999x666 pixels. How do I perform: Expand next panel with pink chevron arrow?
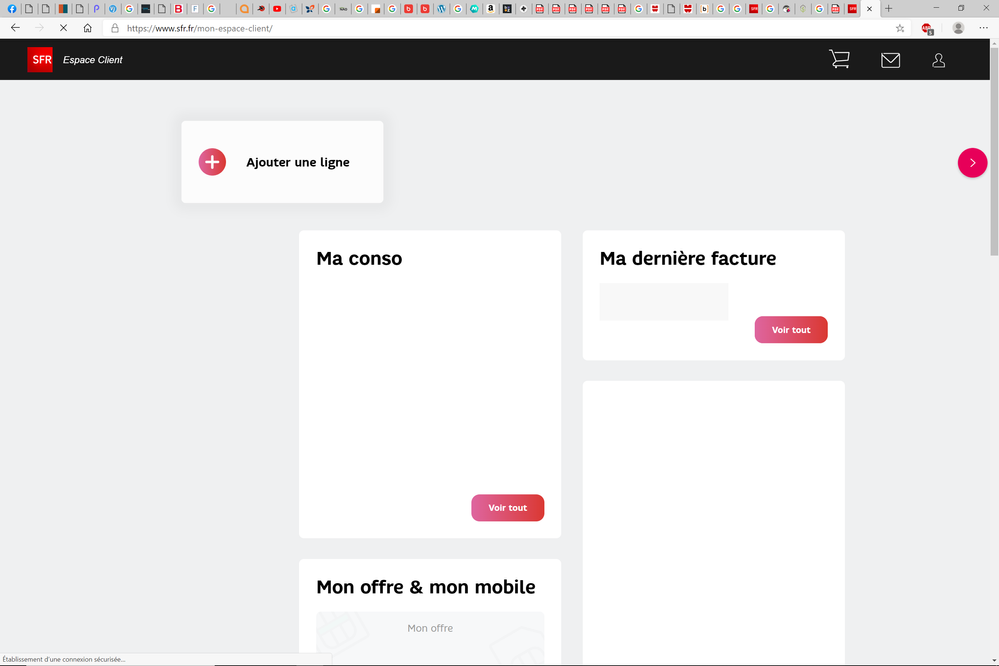tap(972, 163)
